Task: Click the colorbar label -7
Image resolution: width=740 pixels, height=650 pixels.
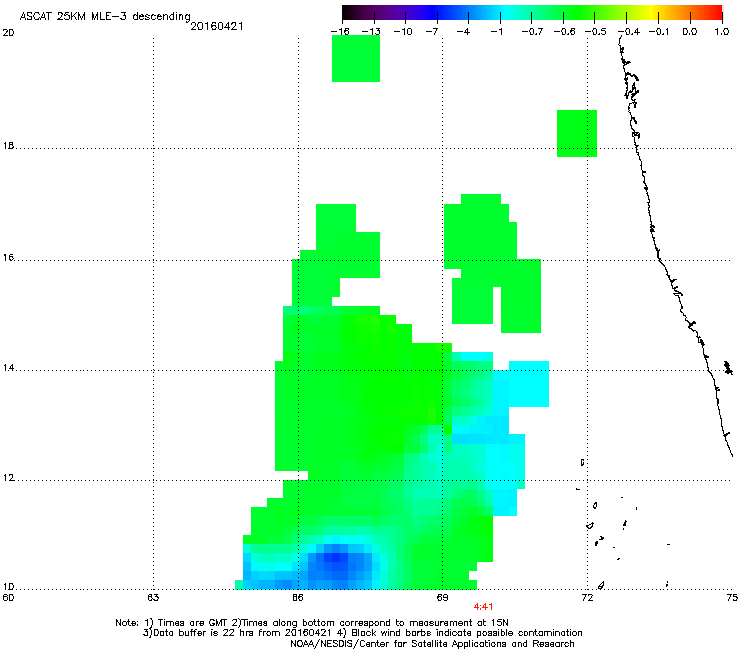Action: pyautogui.click(x=431, y=32)
